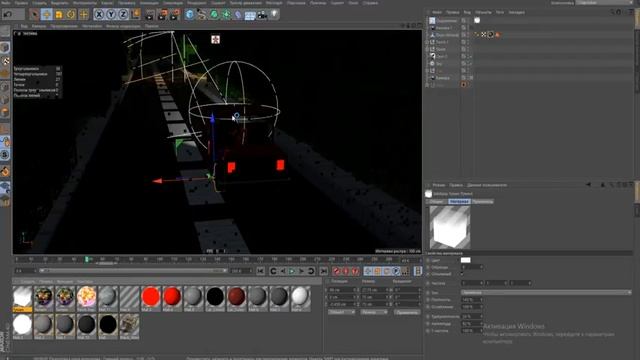Switch to the Общие tab in attributes
Screen dimensions: 640x360
pos(436,202)
